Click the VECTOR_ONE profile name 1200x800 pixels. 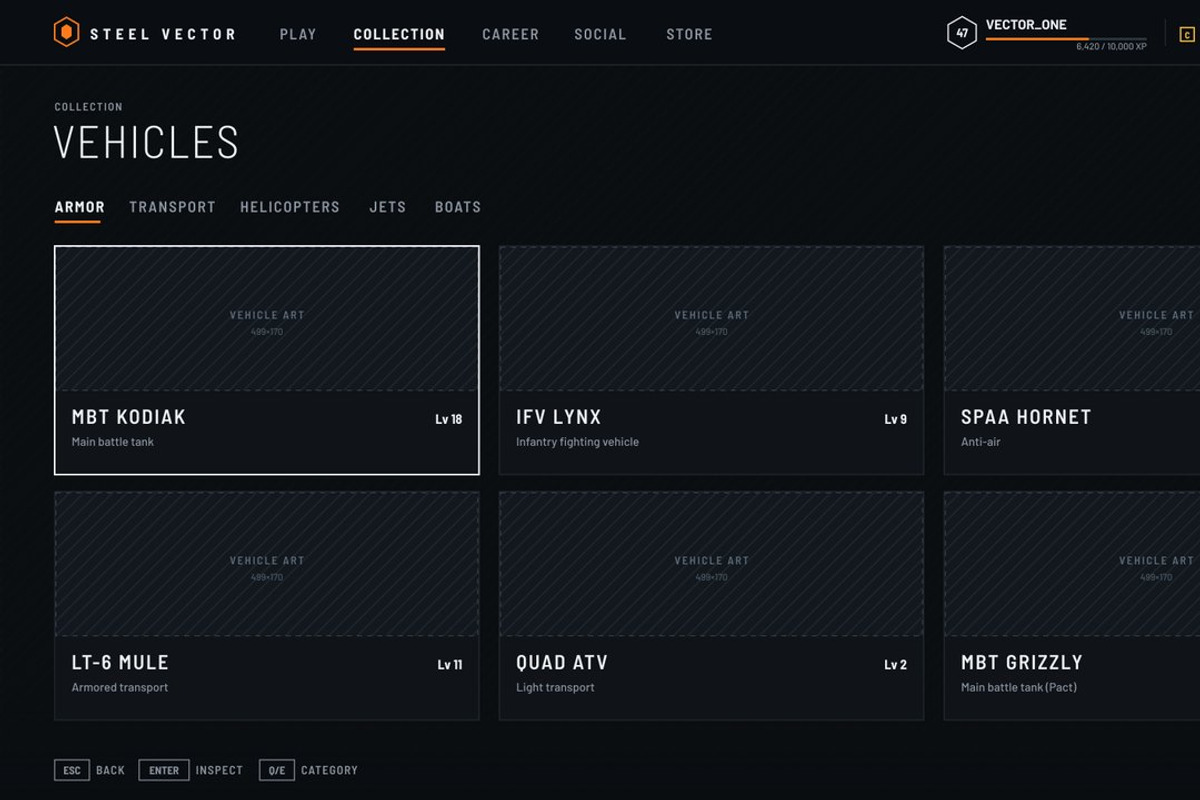pos(1026,25)
